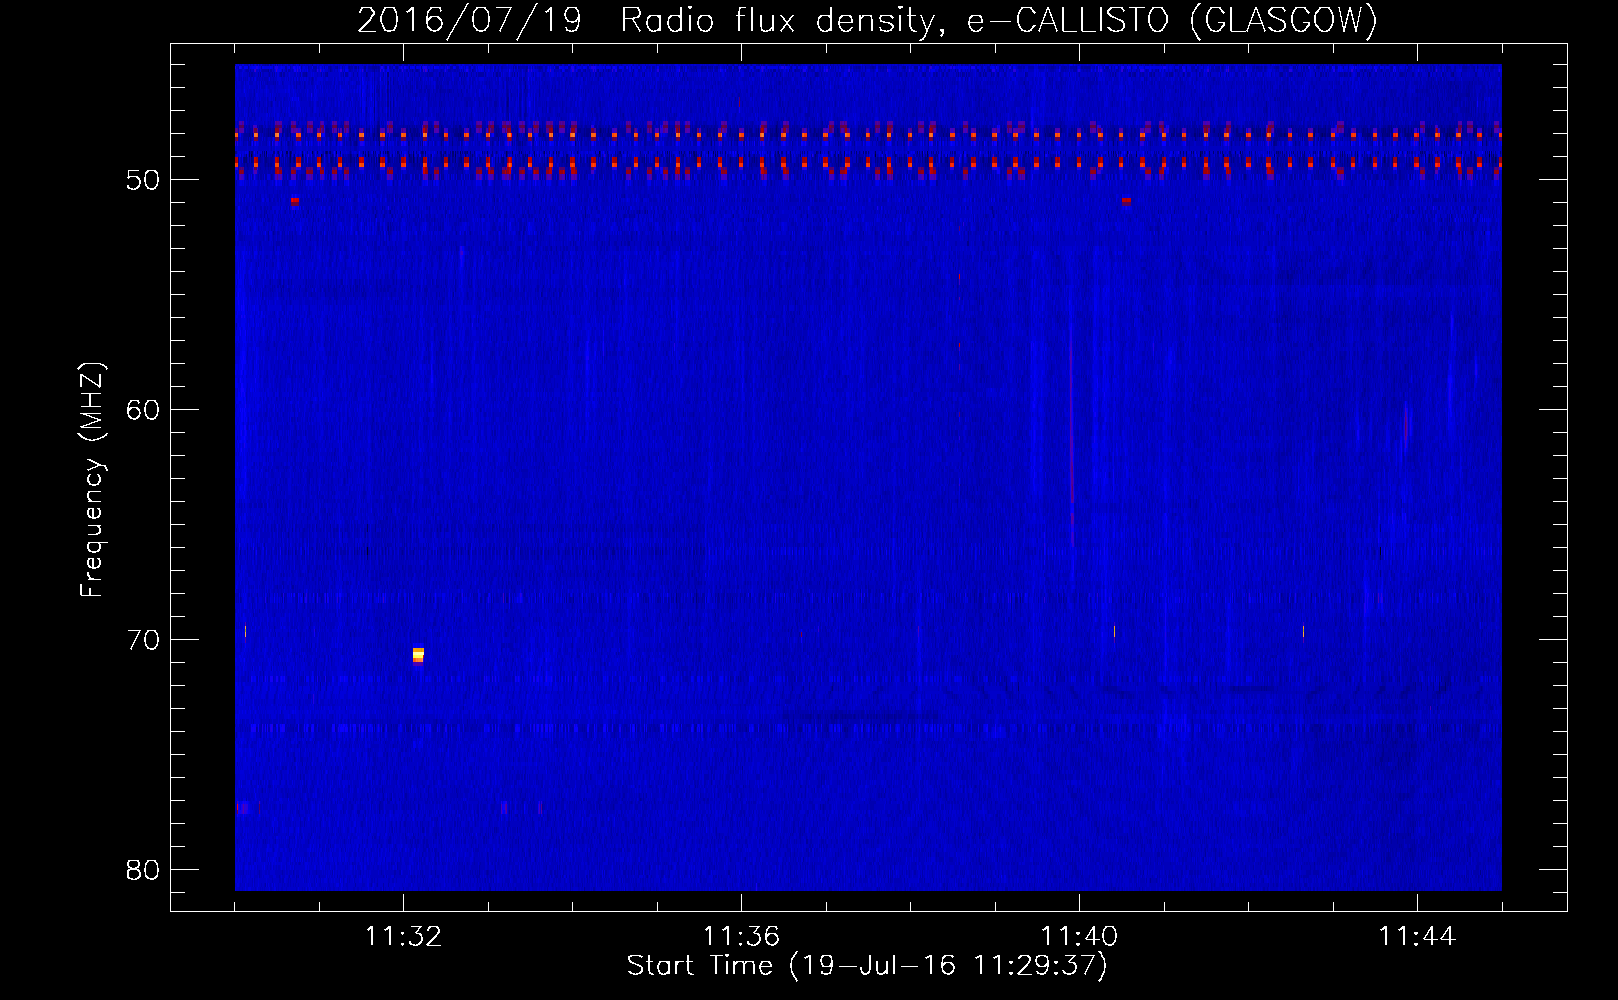This screenshot has width=1618, height=1000.
Task: Click the 70 MHz frequency tick label
Action: pyautogui.click(x=143, y=640)
